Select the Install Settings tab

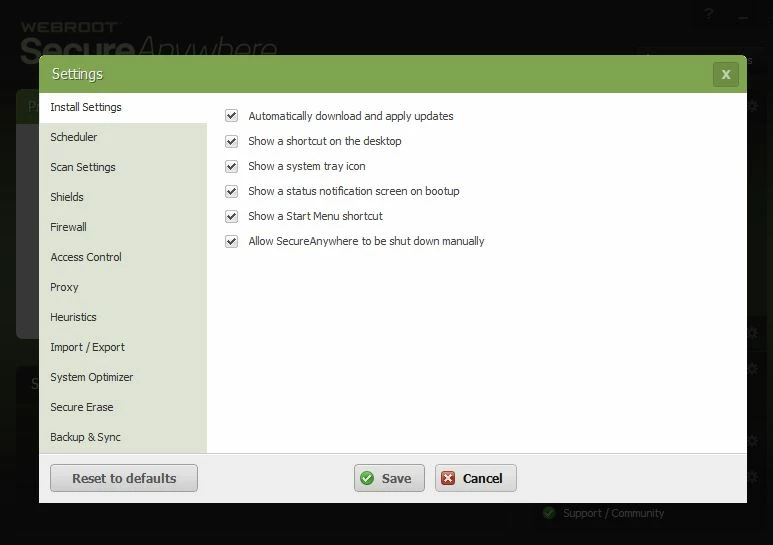tap(123, 107)
